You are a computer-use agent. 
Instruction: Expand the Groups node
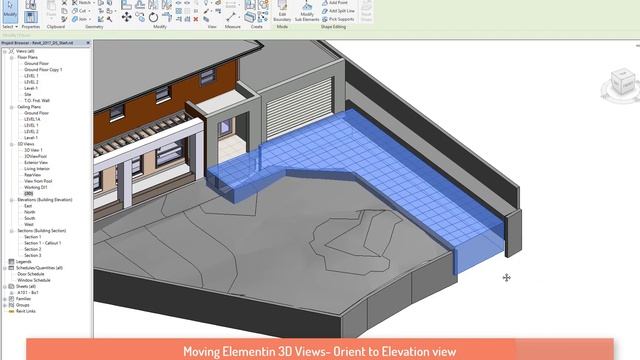[x=5, y=305]
